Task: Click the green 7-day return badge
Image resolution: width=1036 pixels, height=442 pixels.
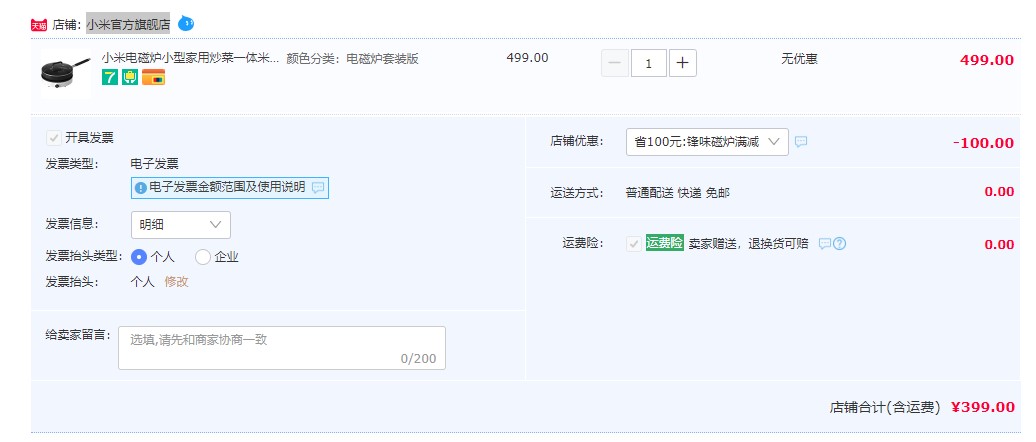Action: [110, 77]
